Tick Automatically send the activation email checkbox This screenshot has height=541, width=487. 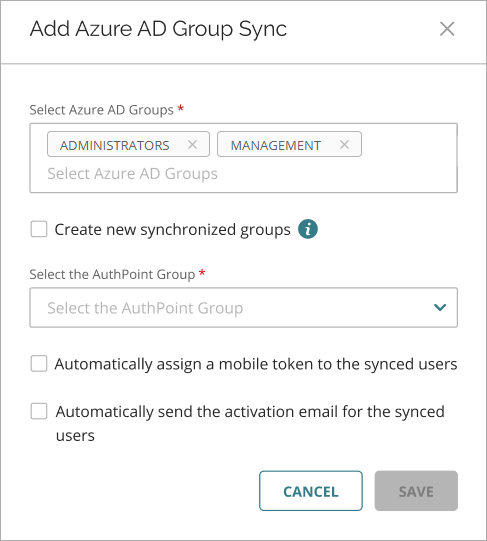pos(39,411)
